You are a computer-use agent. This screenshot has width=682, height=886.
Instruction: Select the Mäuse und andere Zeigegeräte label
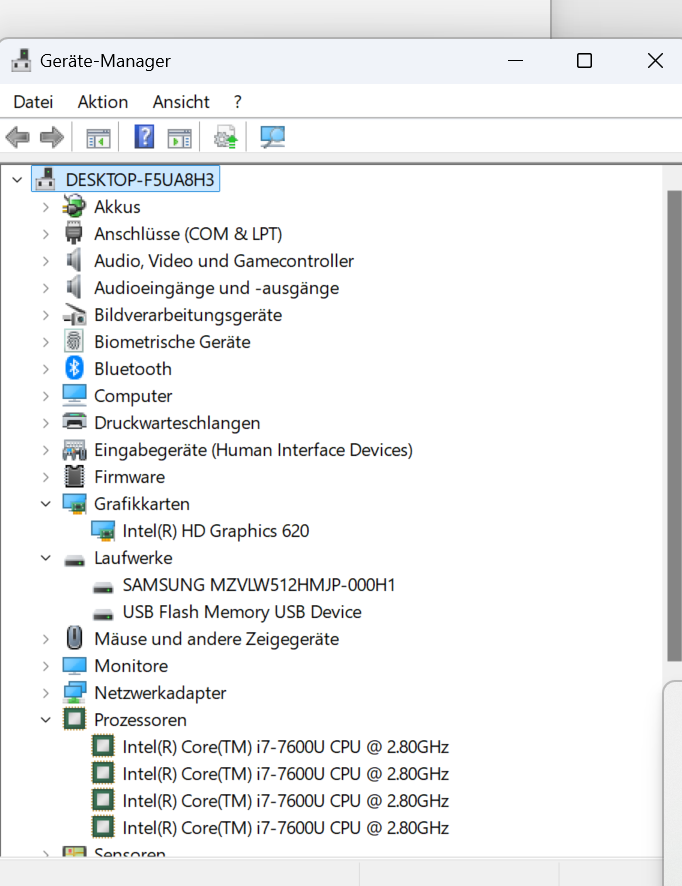[216, 639]
